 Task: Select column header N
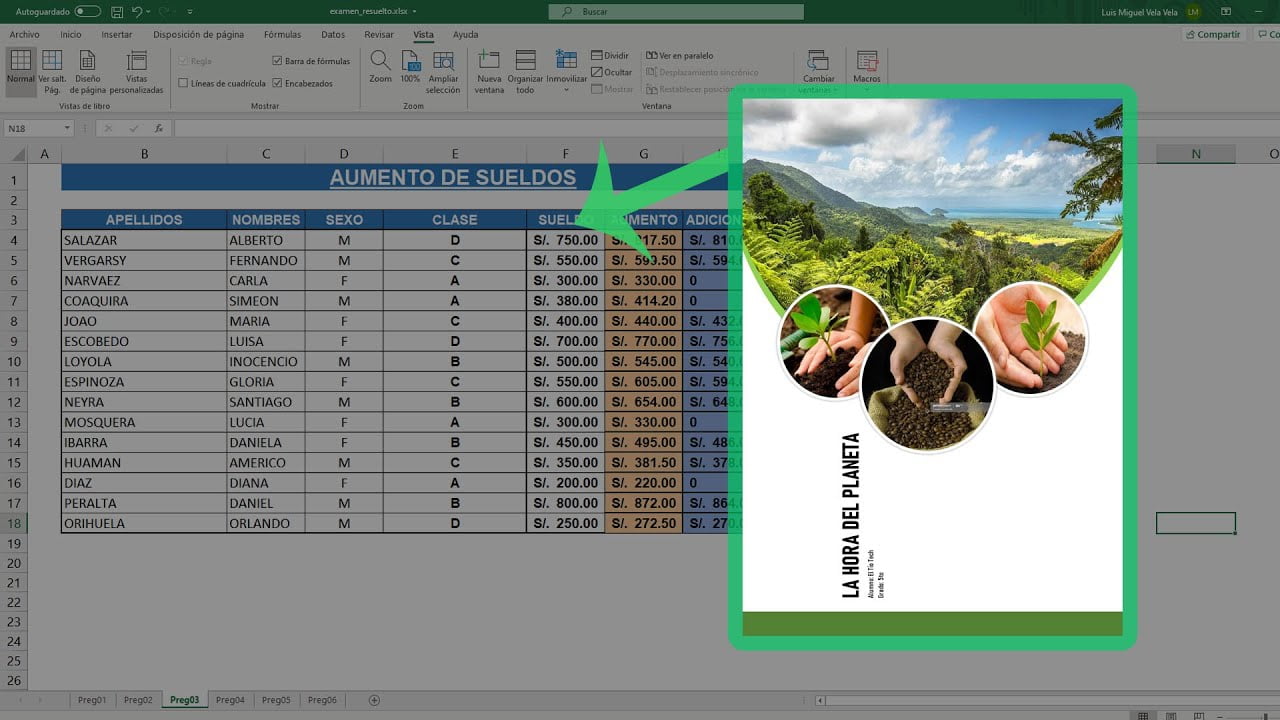pos(1196,154)
